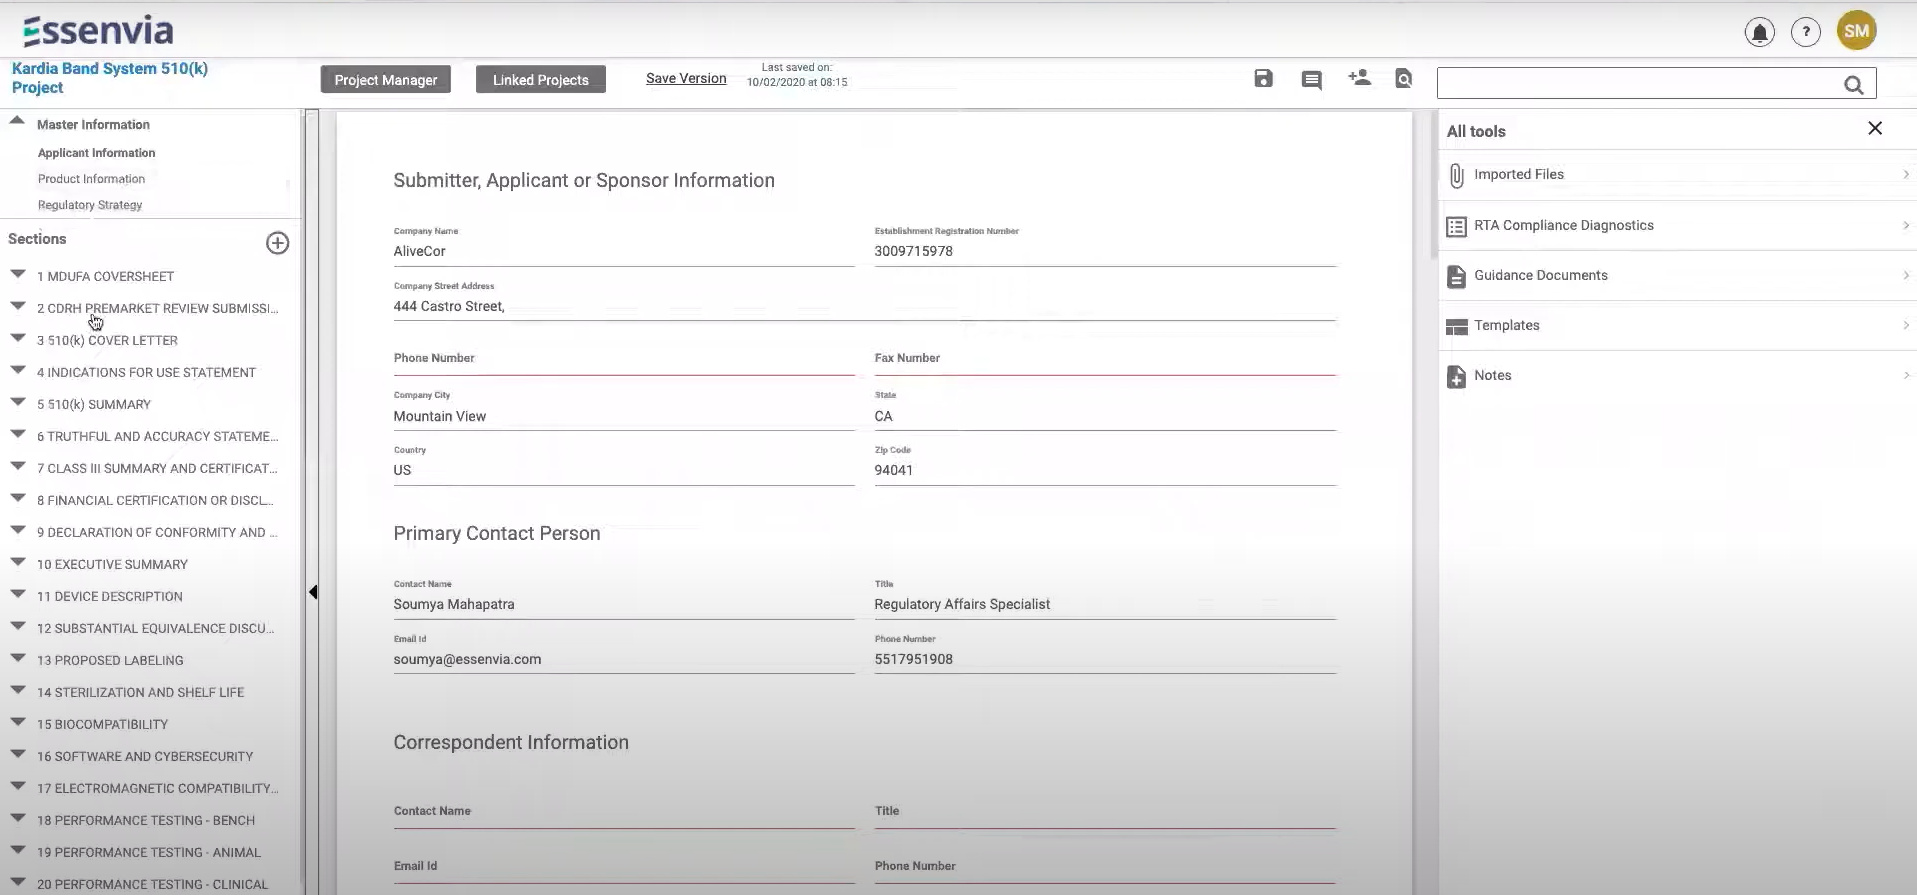Open the SM user avatar menu

1856,31
